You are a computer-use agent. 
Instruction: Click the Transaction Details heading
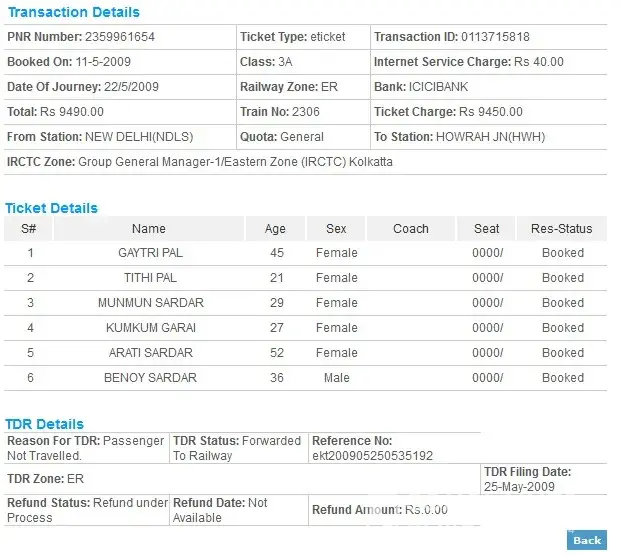[74, 13]
